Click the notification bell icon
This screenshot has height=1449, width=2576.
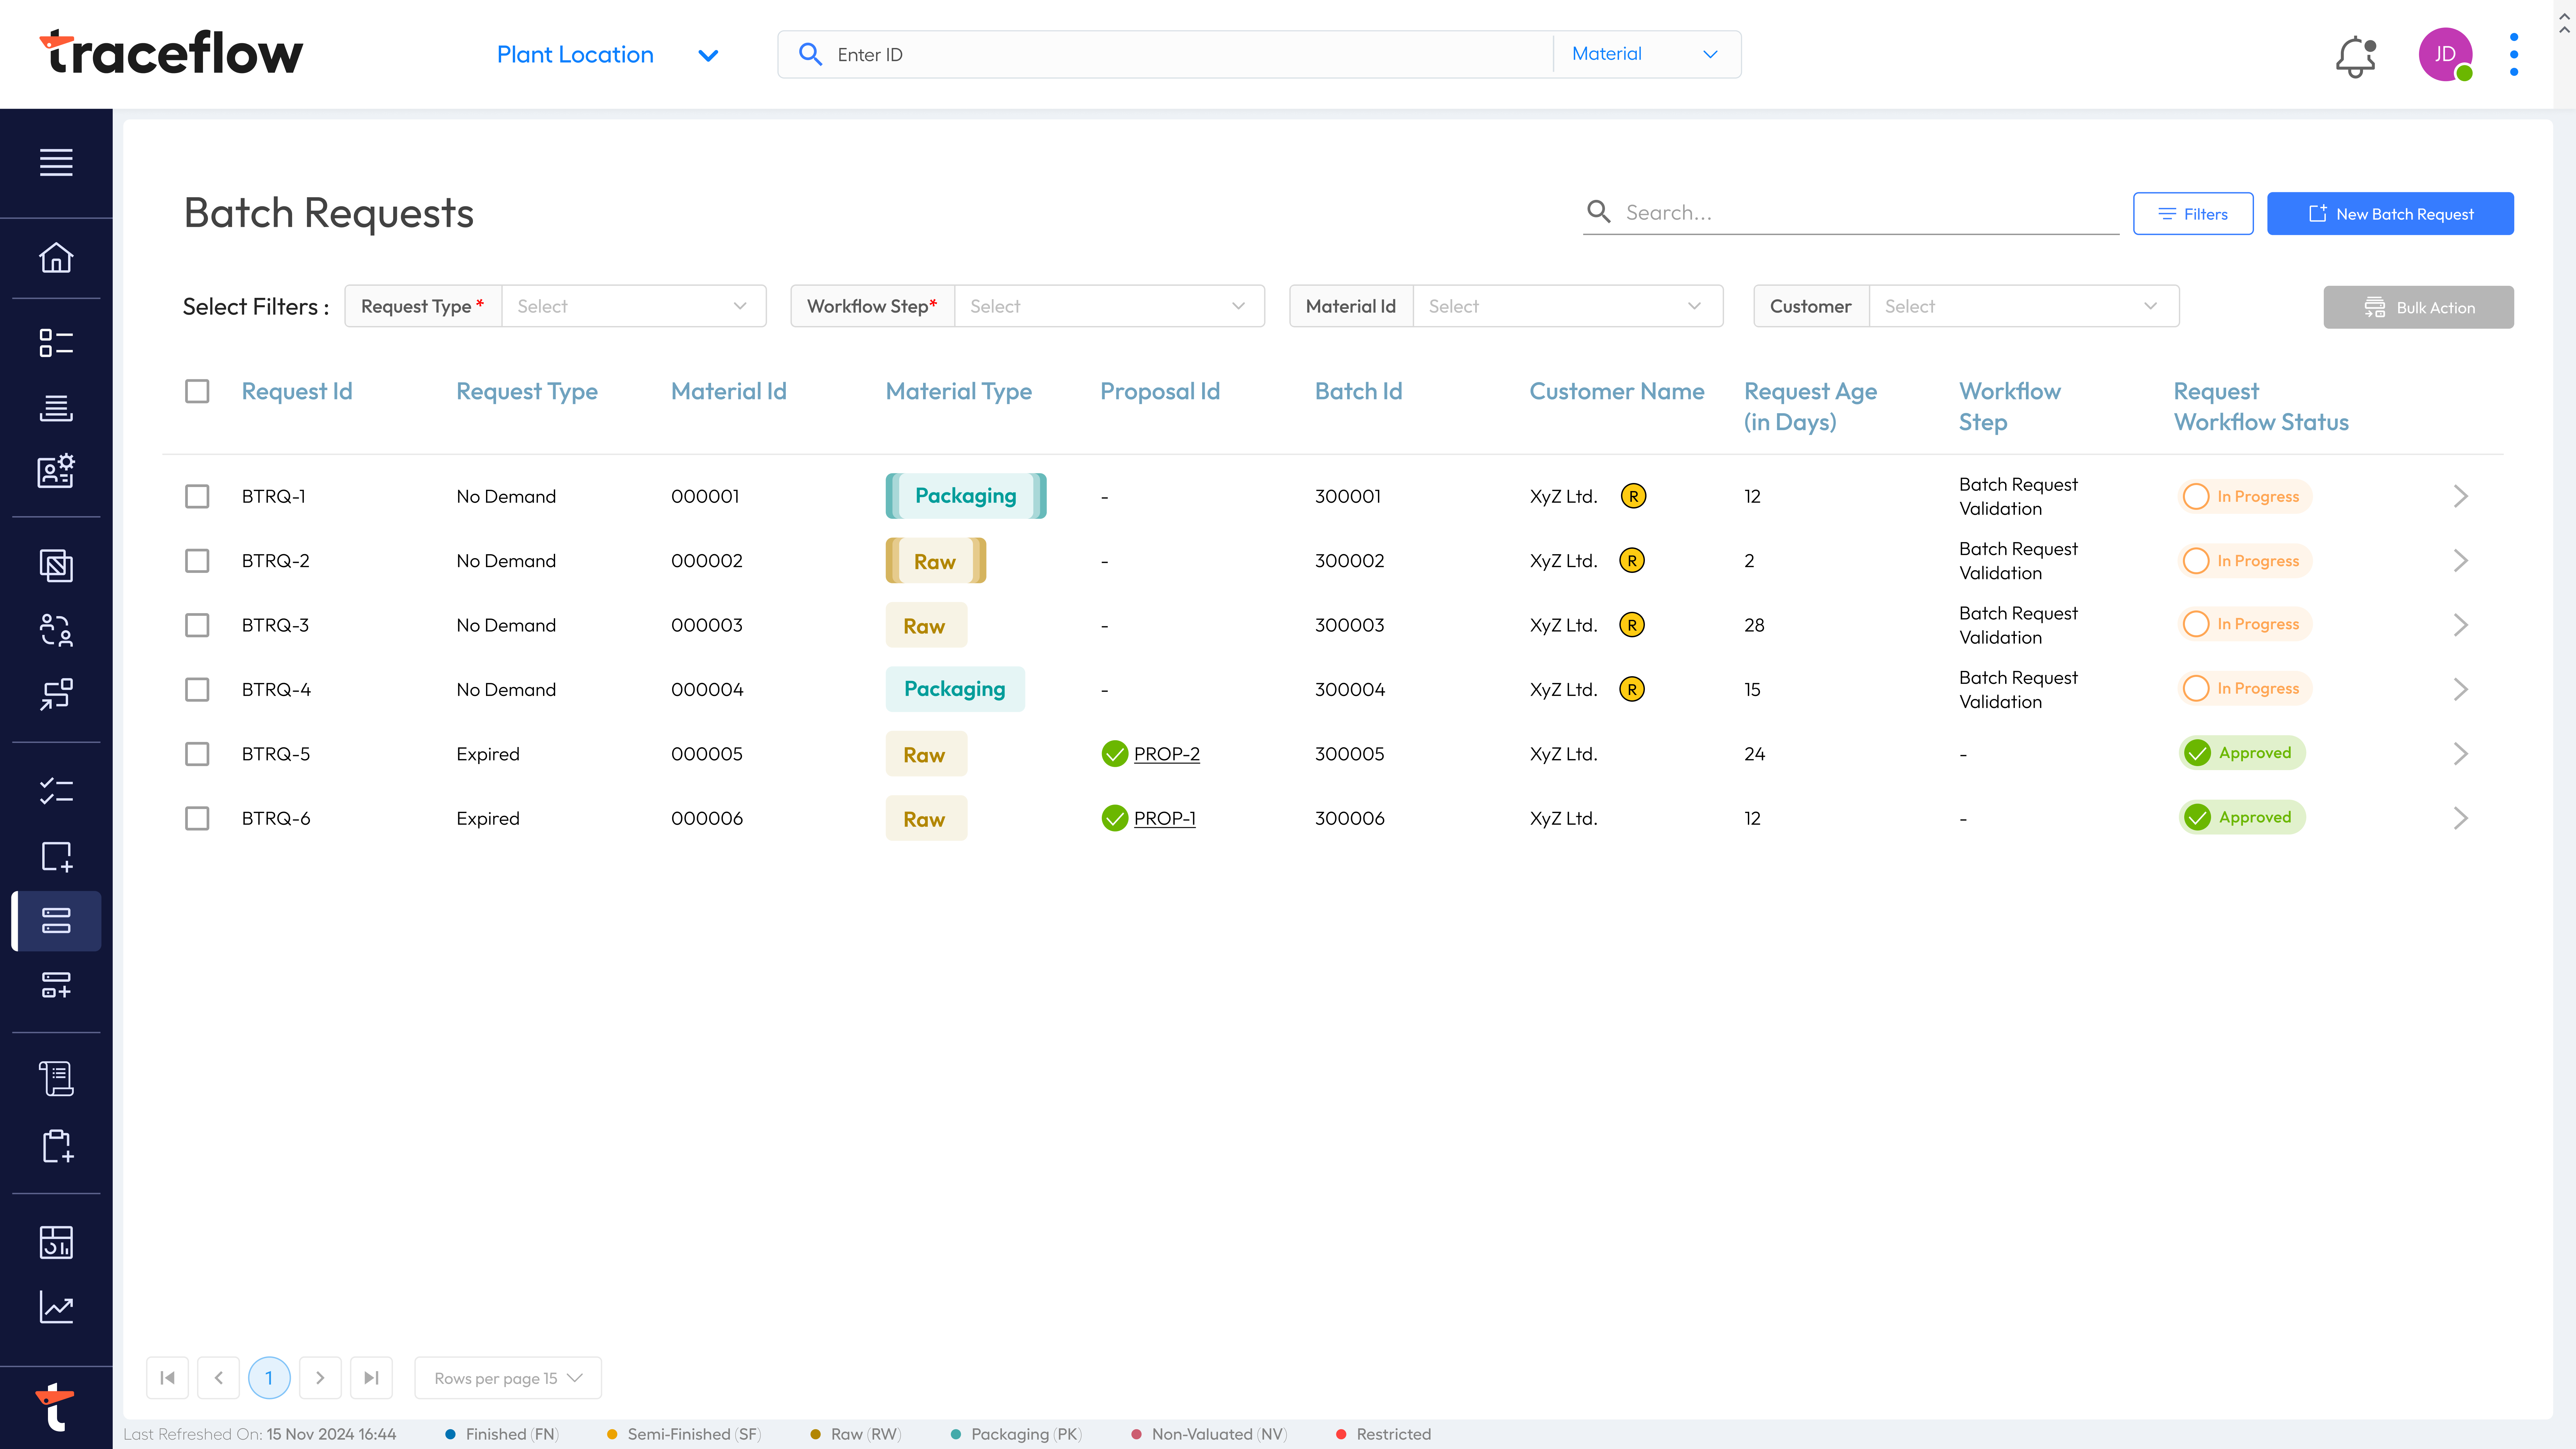2355,56
